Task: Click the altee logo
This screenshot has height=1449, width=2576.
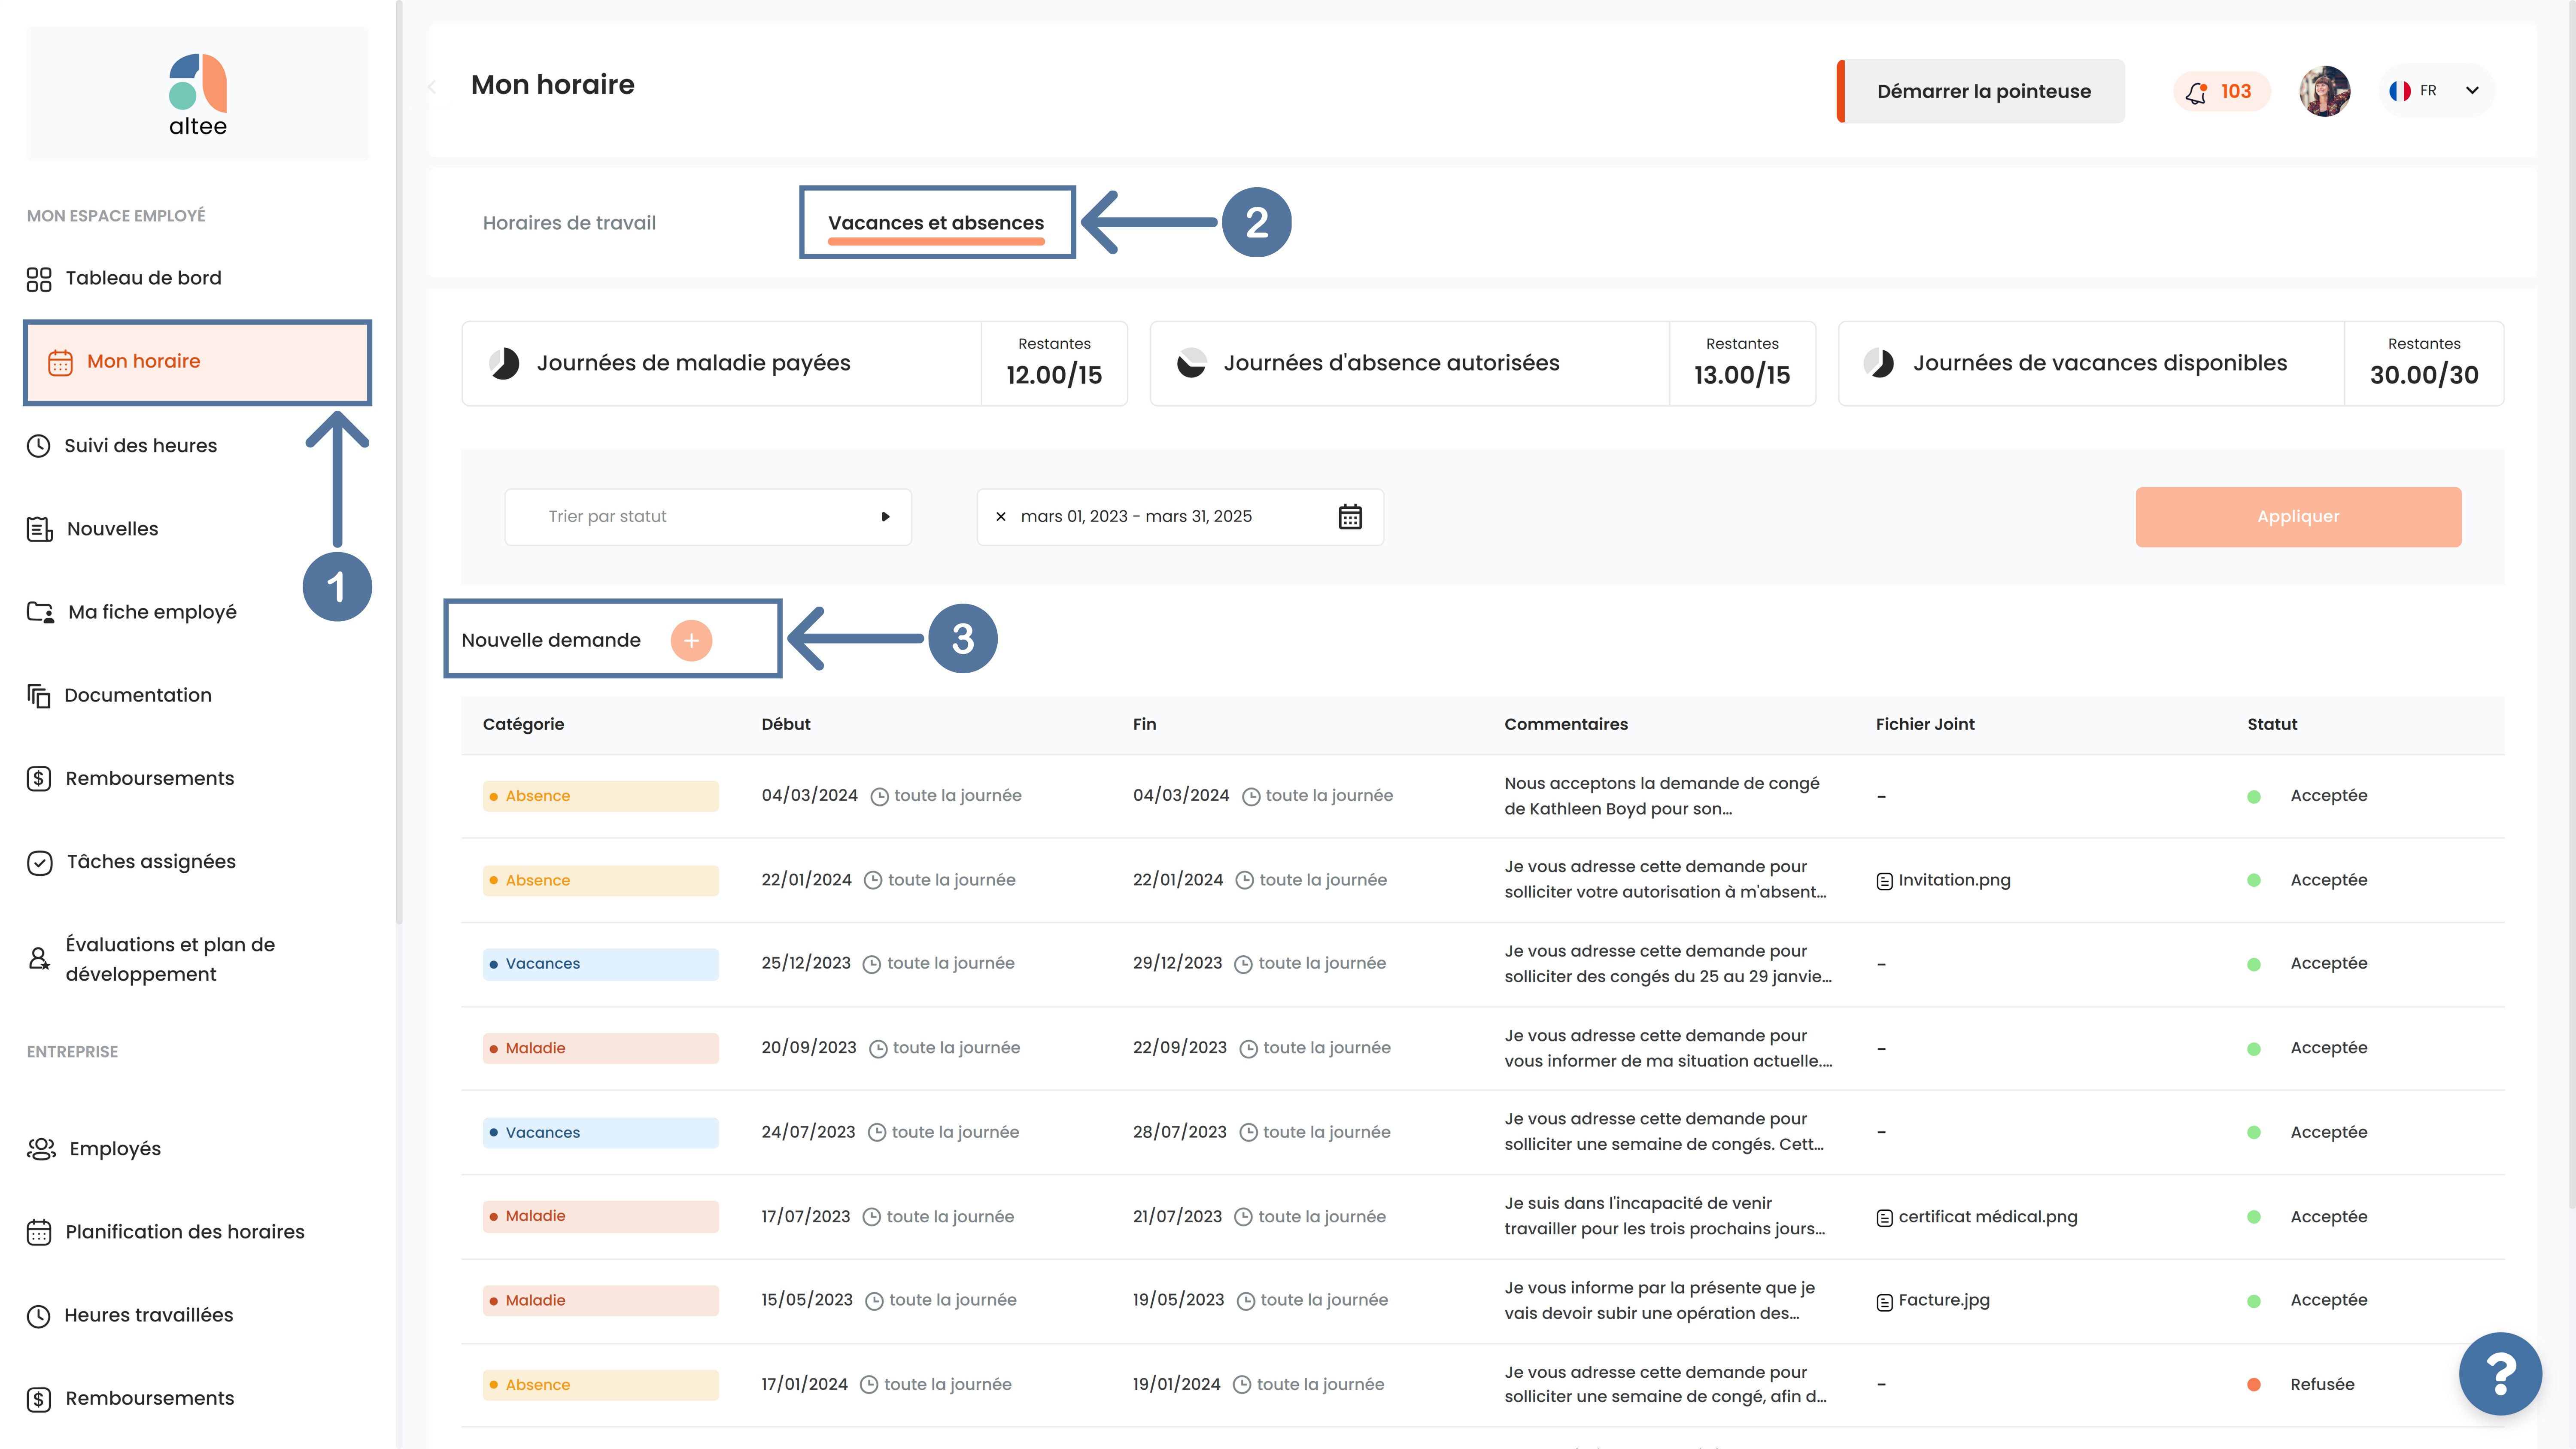Action: pyautogui.click(x=198, y=95)
